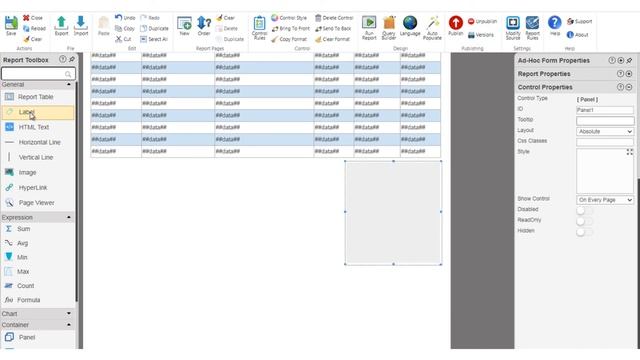Open the Query Builder
Image resolution: width=640 pixels, height=360 pixels.
pyautogui.click(x=389, y=28)
